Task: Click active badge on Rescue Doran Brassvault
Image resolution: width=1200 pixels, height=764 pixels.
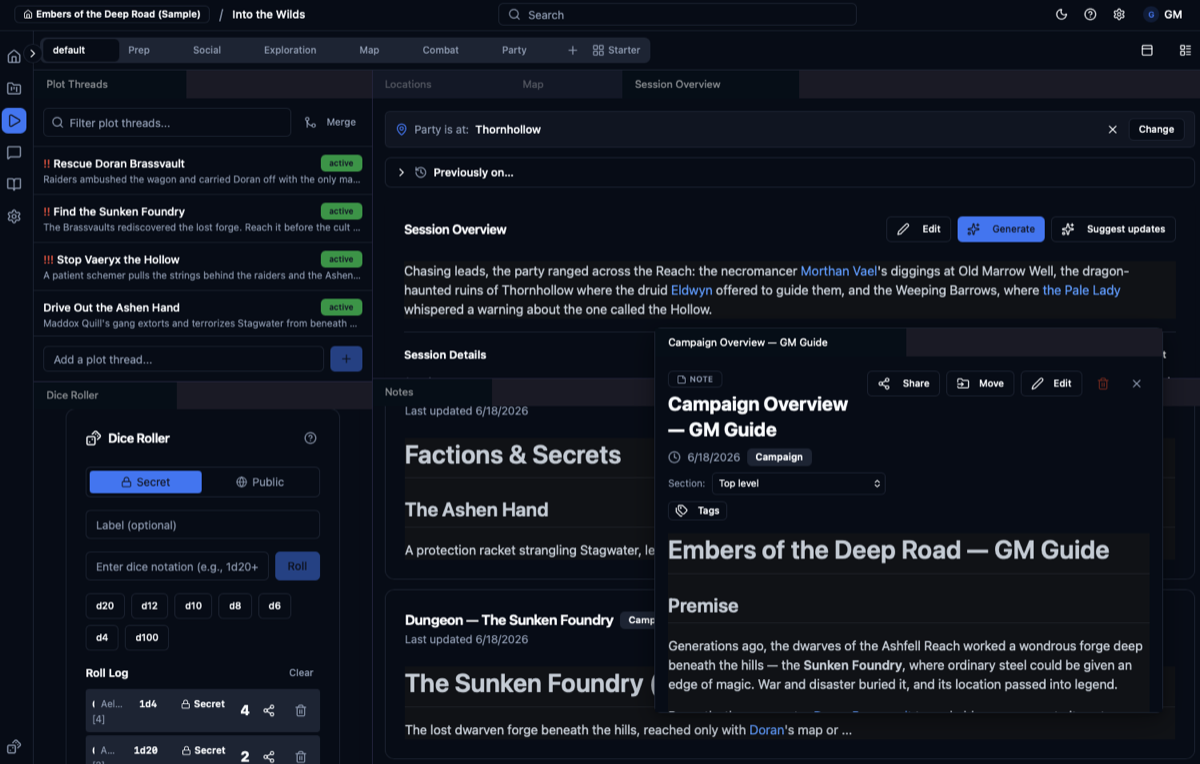Action: pos(341,164)
